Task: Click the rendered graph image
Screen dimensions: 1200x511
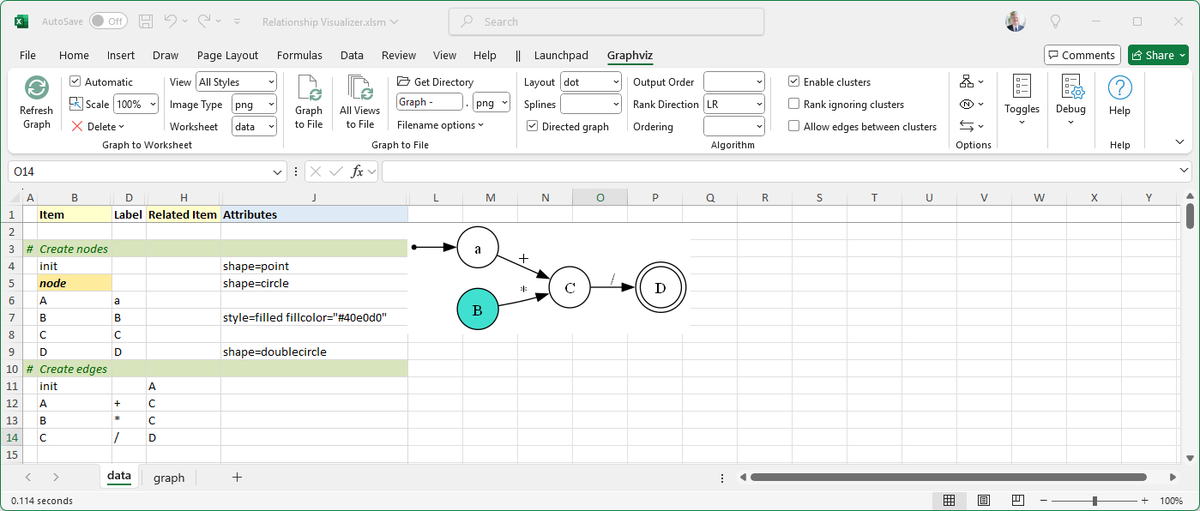Action: pos(551,280)
